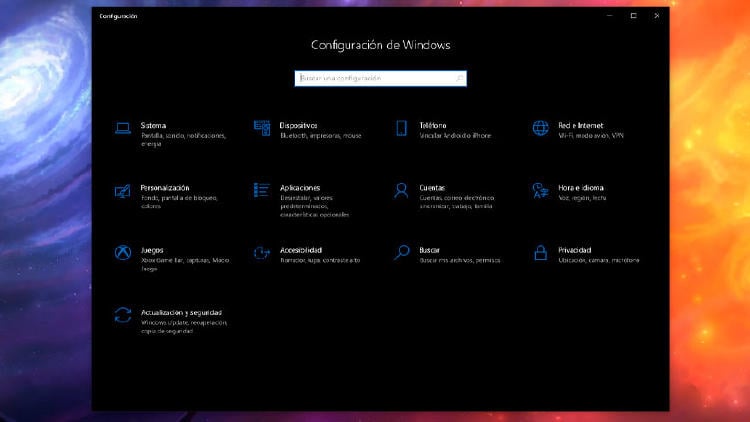The image size is (750, 422).
Task: Click the 'Cuentas' category title
Action: pos(432,188)
